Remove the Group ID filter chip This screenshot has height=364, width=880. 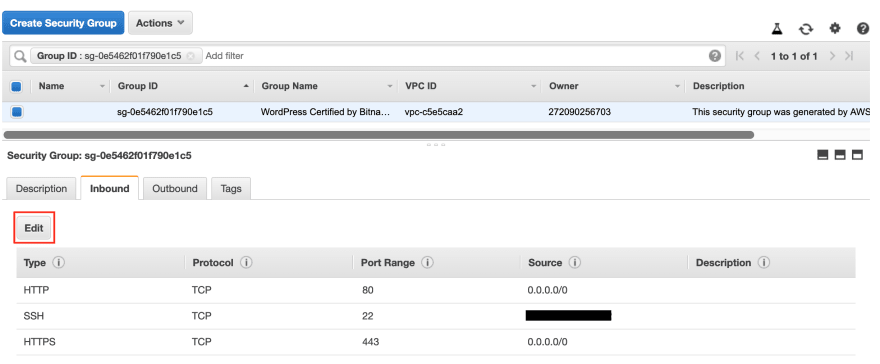click(190, 56)
